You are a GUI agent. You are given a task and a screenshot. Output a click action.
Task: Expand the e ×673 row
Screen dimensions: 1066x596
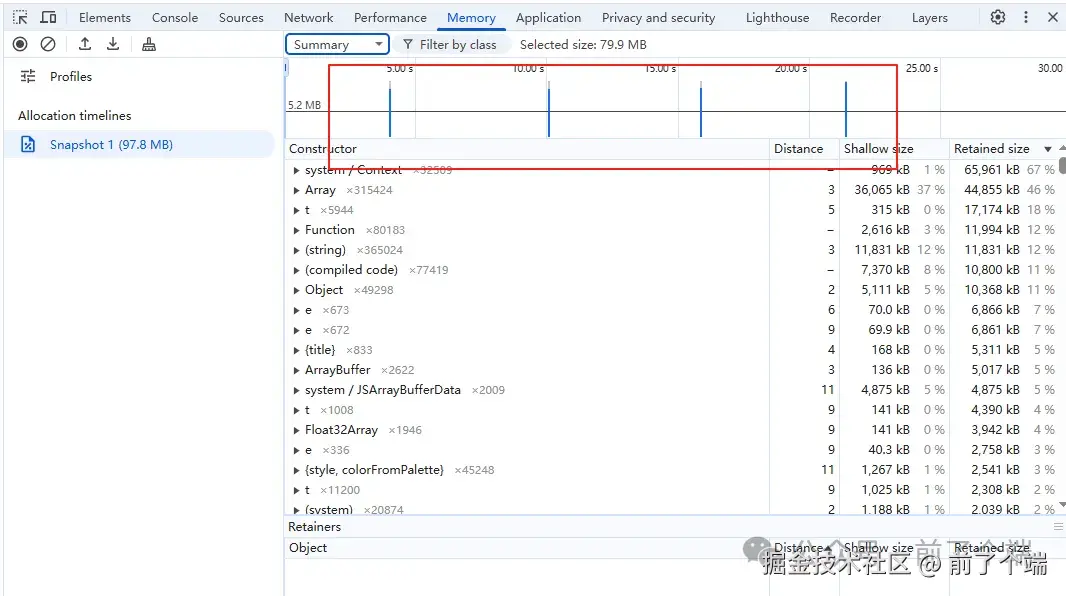coord(296,310)
